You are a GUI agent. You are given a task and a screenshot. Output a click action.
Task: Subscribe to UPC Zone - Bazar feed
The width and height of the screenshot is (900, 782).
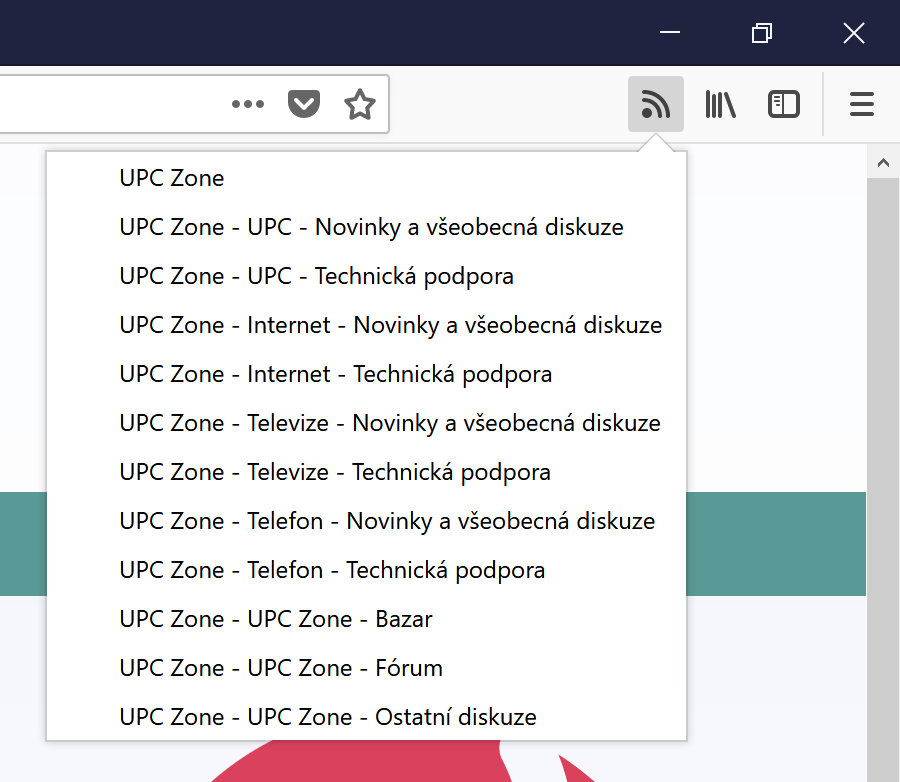(276, 619)
